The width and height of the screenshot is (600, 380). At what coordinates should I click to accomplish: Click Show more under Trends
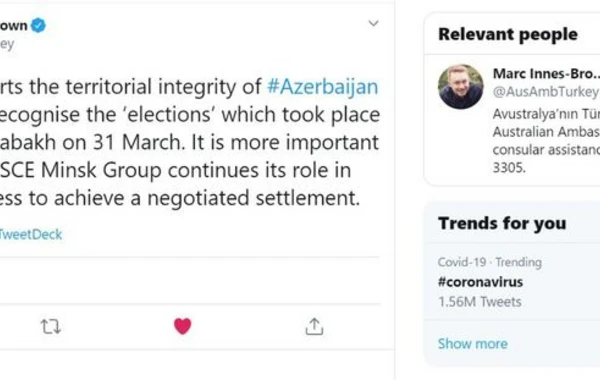pyautogui.click(x=473, y=344)
